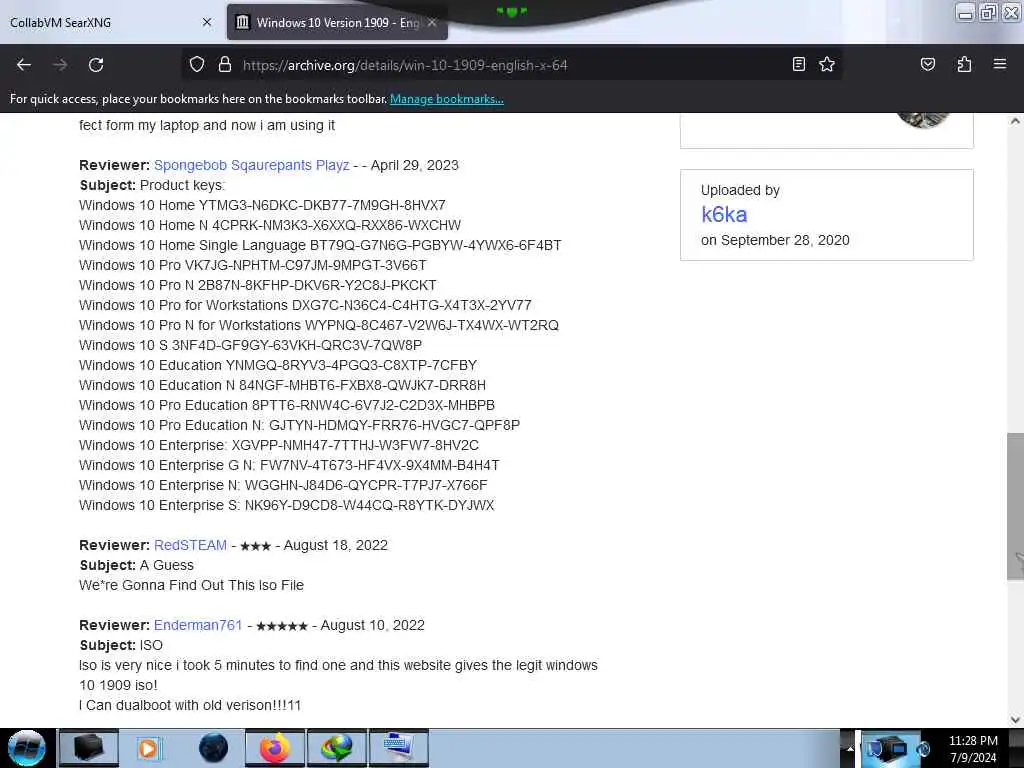Click Windows 10 Enterprise G N key line
This screenshot has width=1024, height=768.
tap(289, 465)
